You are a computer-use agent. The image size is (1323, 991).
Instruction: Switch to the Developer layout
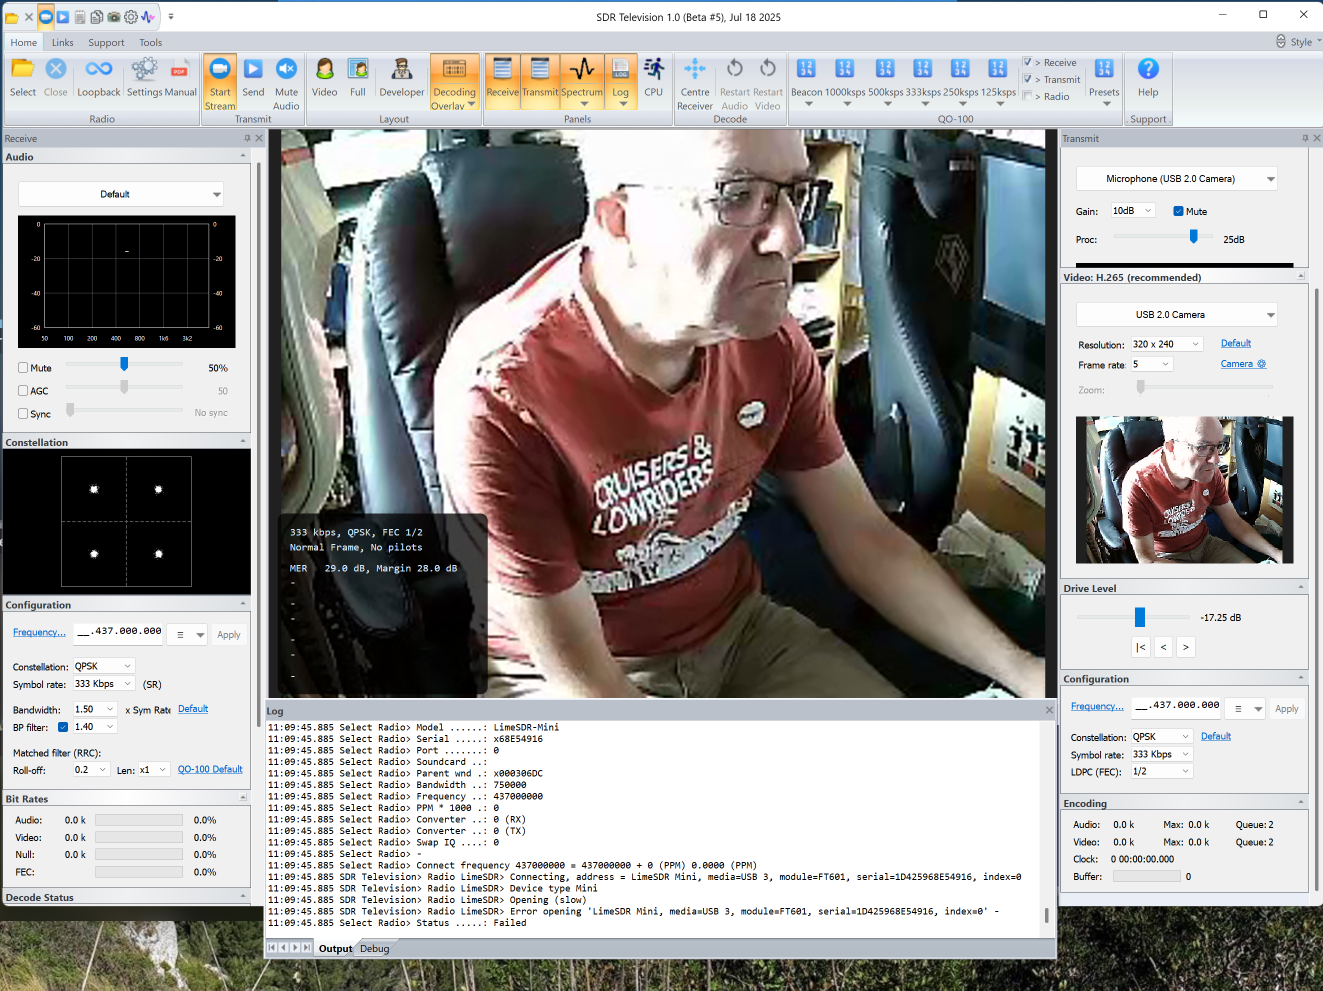pos(402,77)
